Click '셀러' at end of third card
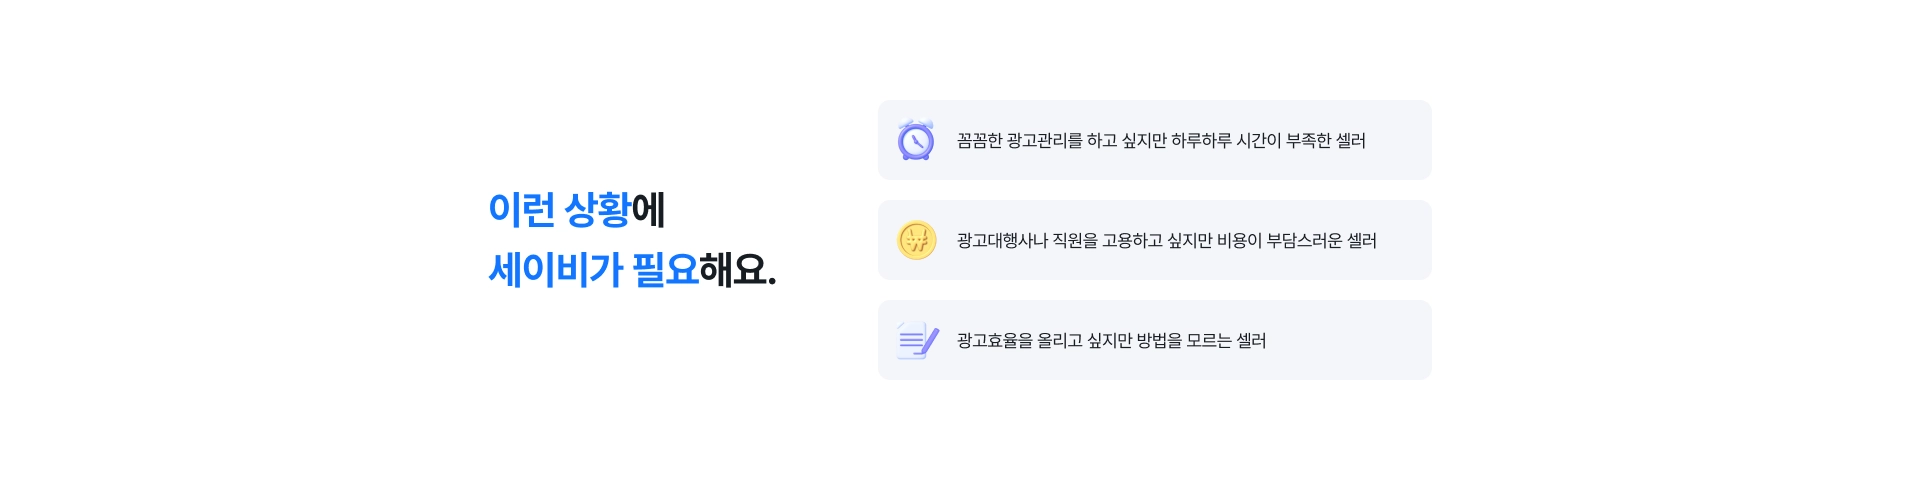 tap(1251, 340)
